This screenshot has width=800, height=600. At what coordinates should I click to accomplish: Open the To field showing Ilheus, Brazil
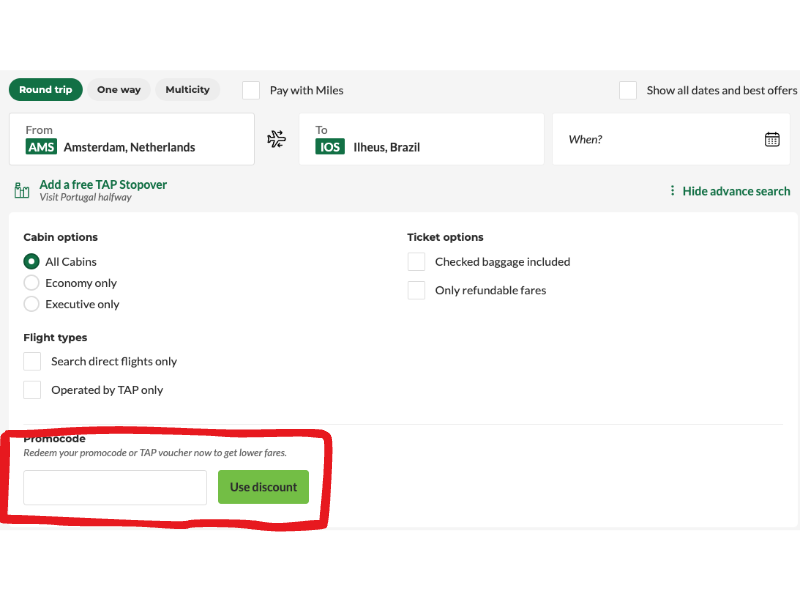(421, 139)
